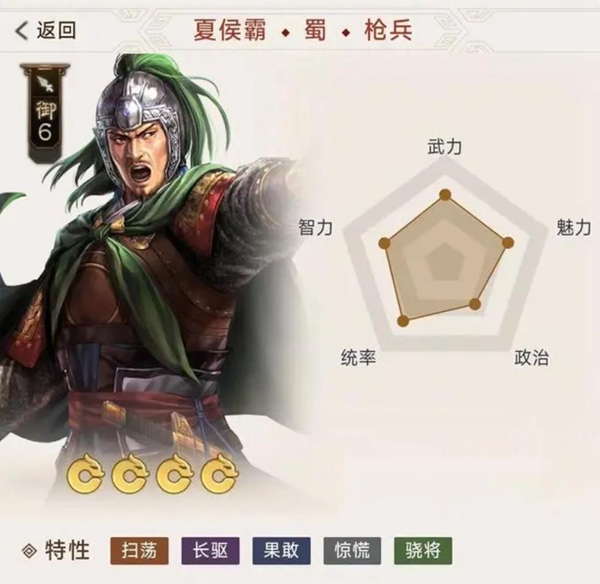Select the blue 果敢 trait tag
The image size is (600, 584).
click(x=281, y=551)
